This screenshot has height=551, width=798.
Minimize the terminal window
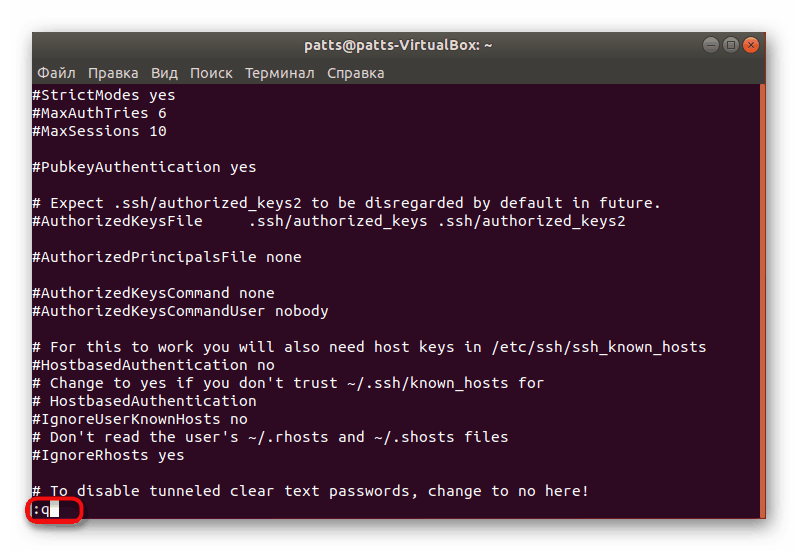point(708,45)
